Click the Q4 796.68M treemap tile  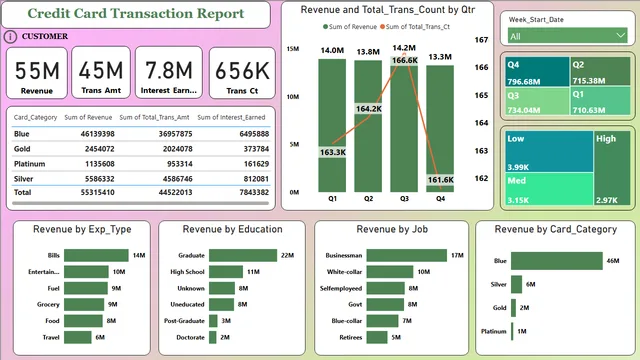coord(537,72)
